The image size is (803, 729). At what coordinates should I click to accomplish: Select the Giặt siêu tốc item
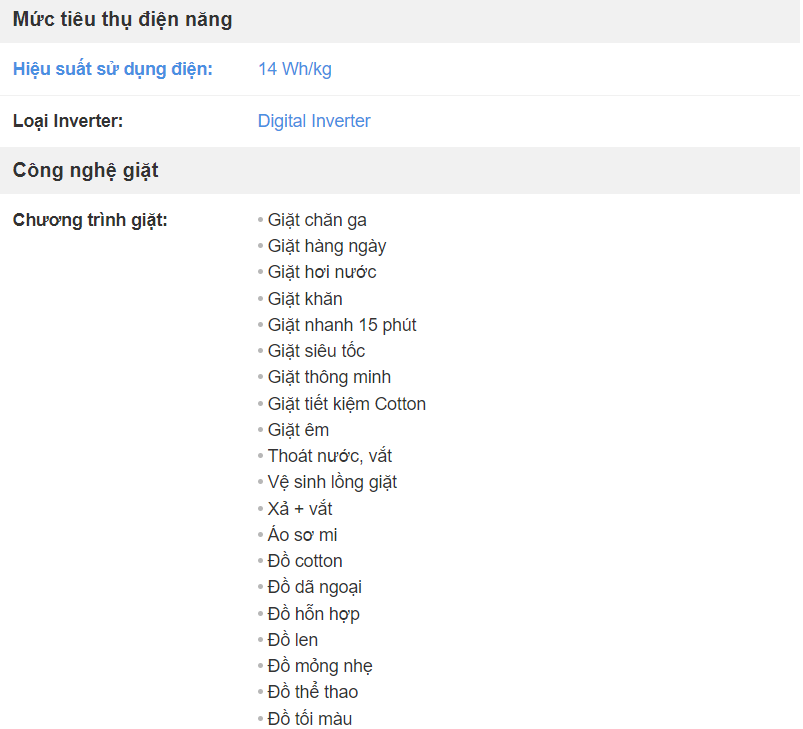316,351
